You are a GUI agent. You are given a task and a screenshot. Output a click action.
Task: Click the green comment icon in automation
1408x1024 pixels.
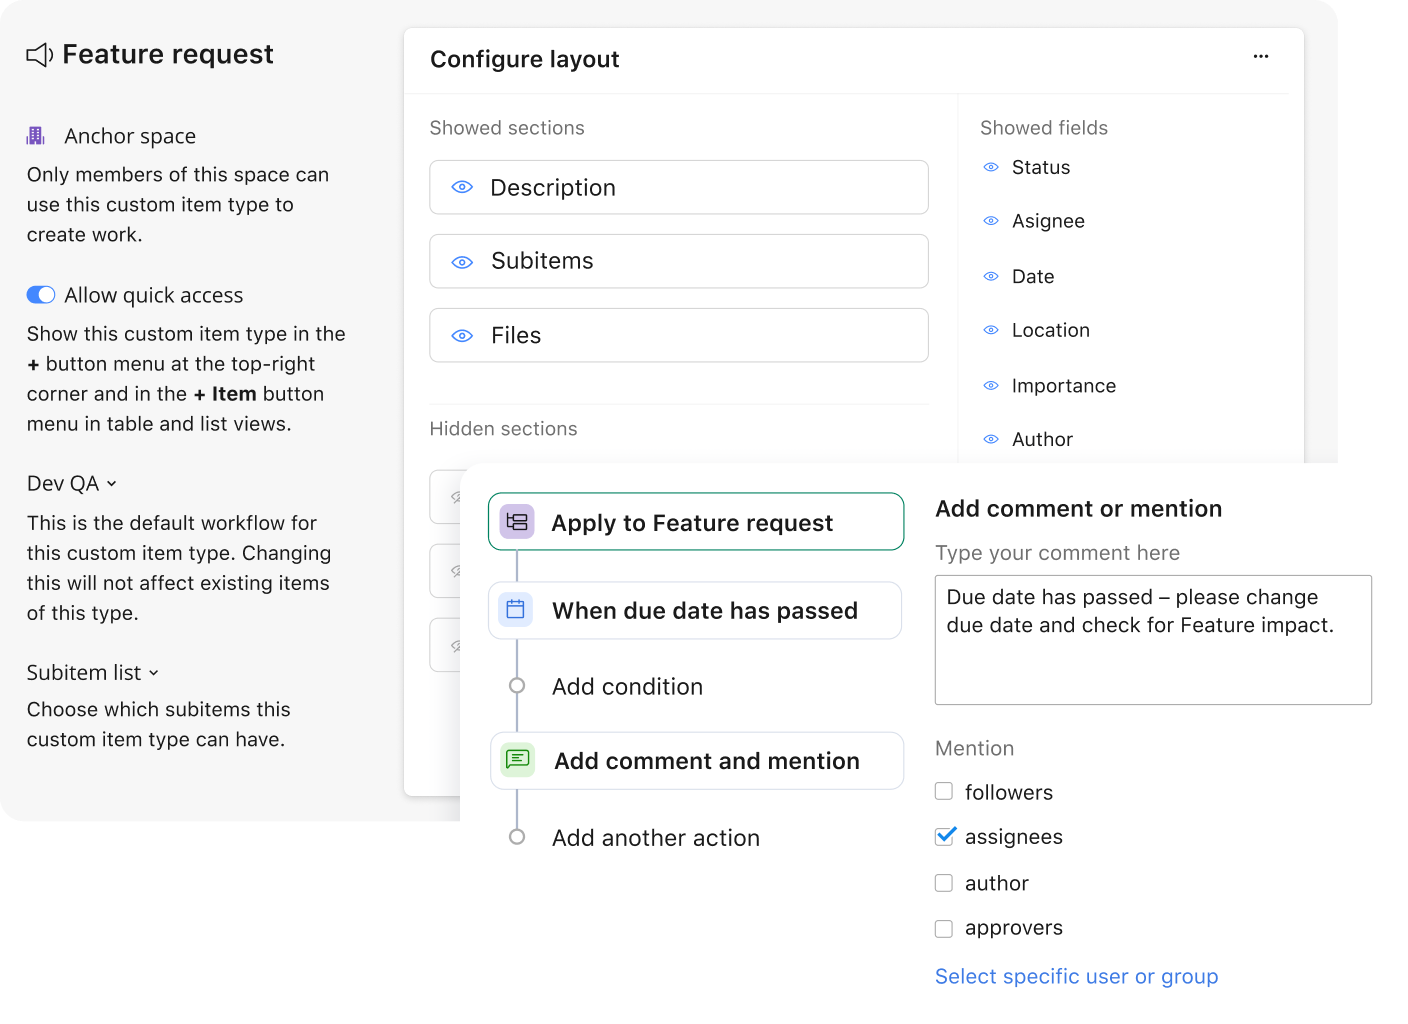pyautogui.click(x=518, y=760)
